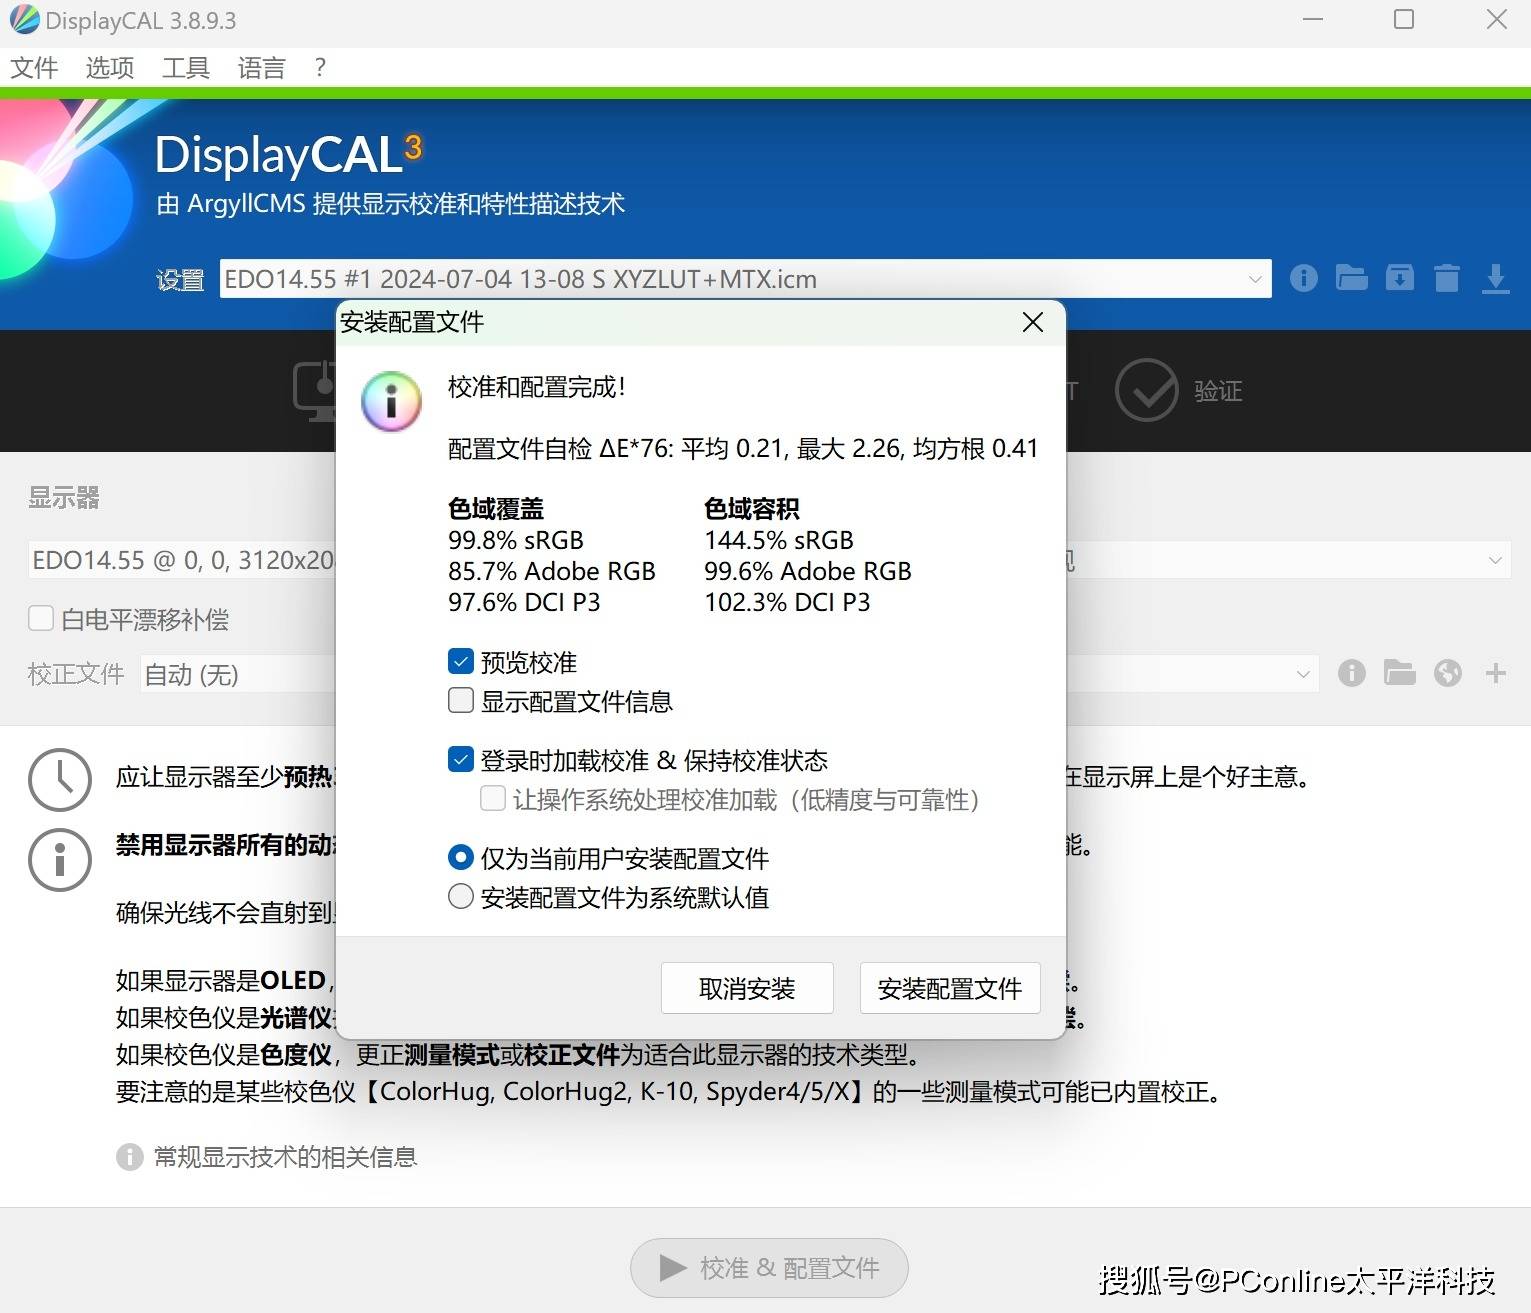Click the download arrow icon in header
1531x1313 pixels.
pos(1495,278)
